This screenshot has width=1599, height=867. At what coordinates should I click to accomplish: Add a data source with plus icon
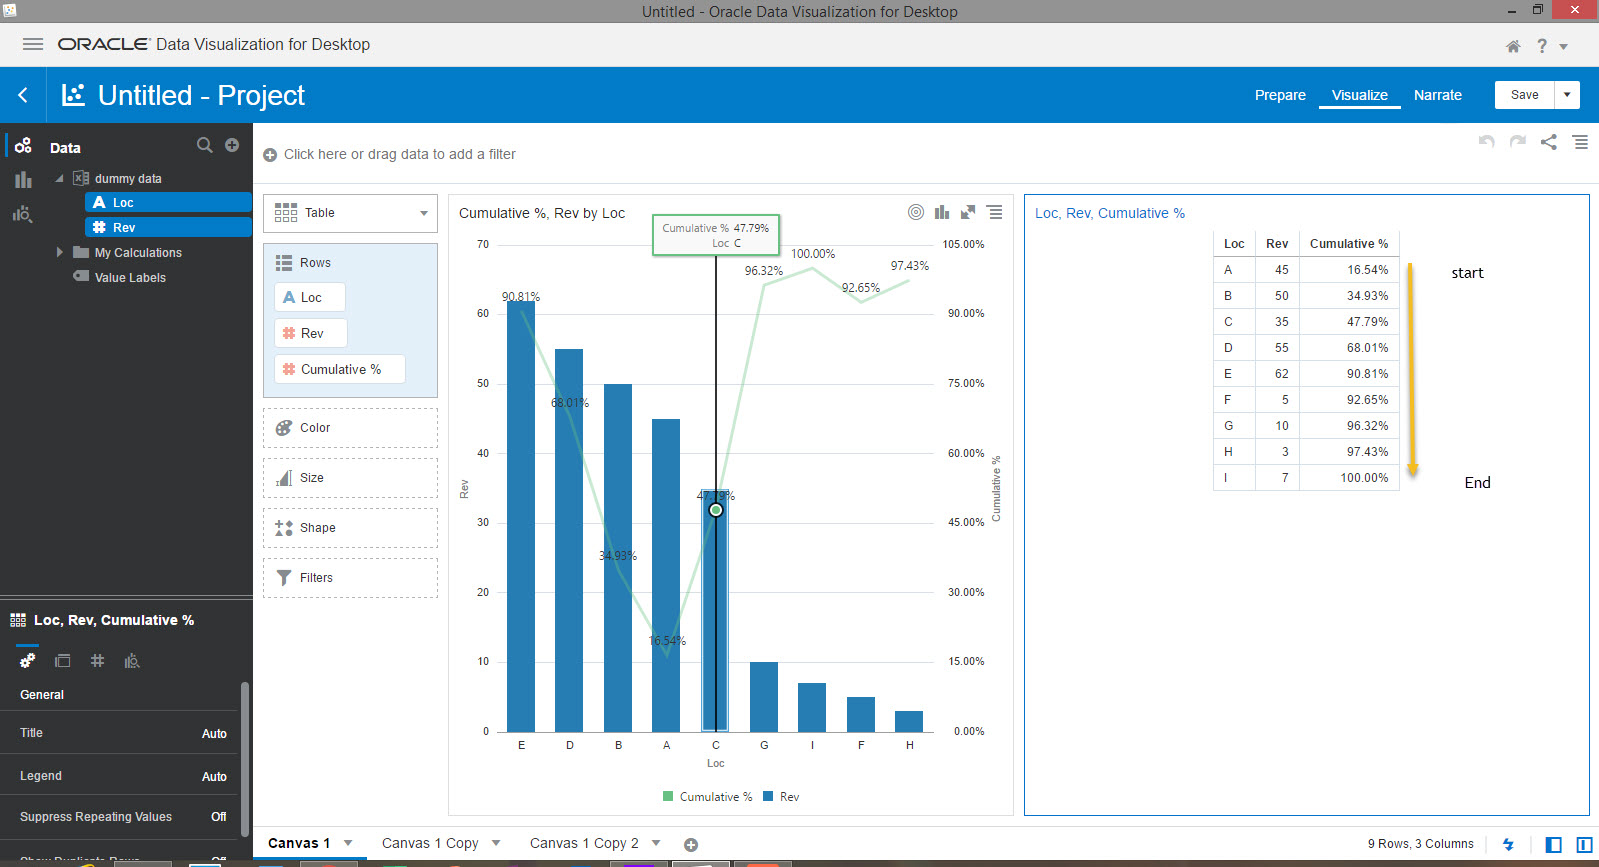232,145
